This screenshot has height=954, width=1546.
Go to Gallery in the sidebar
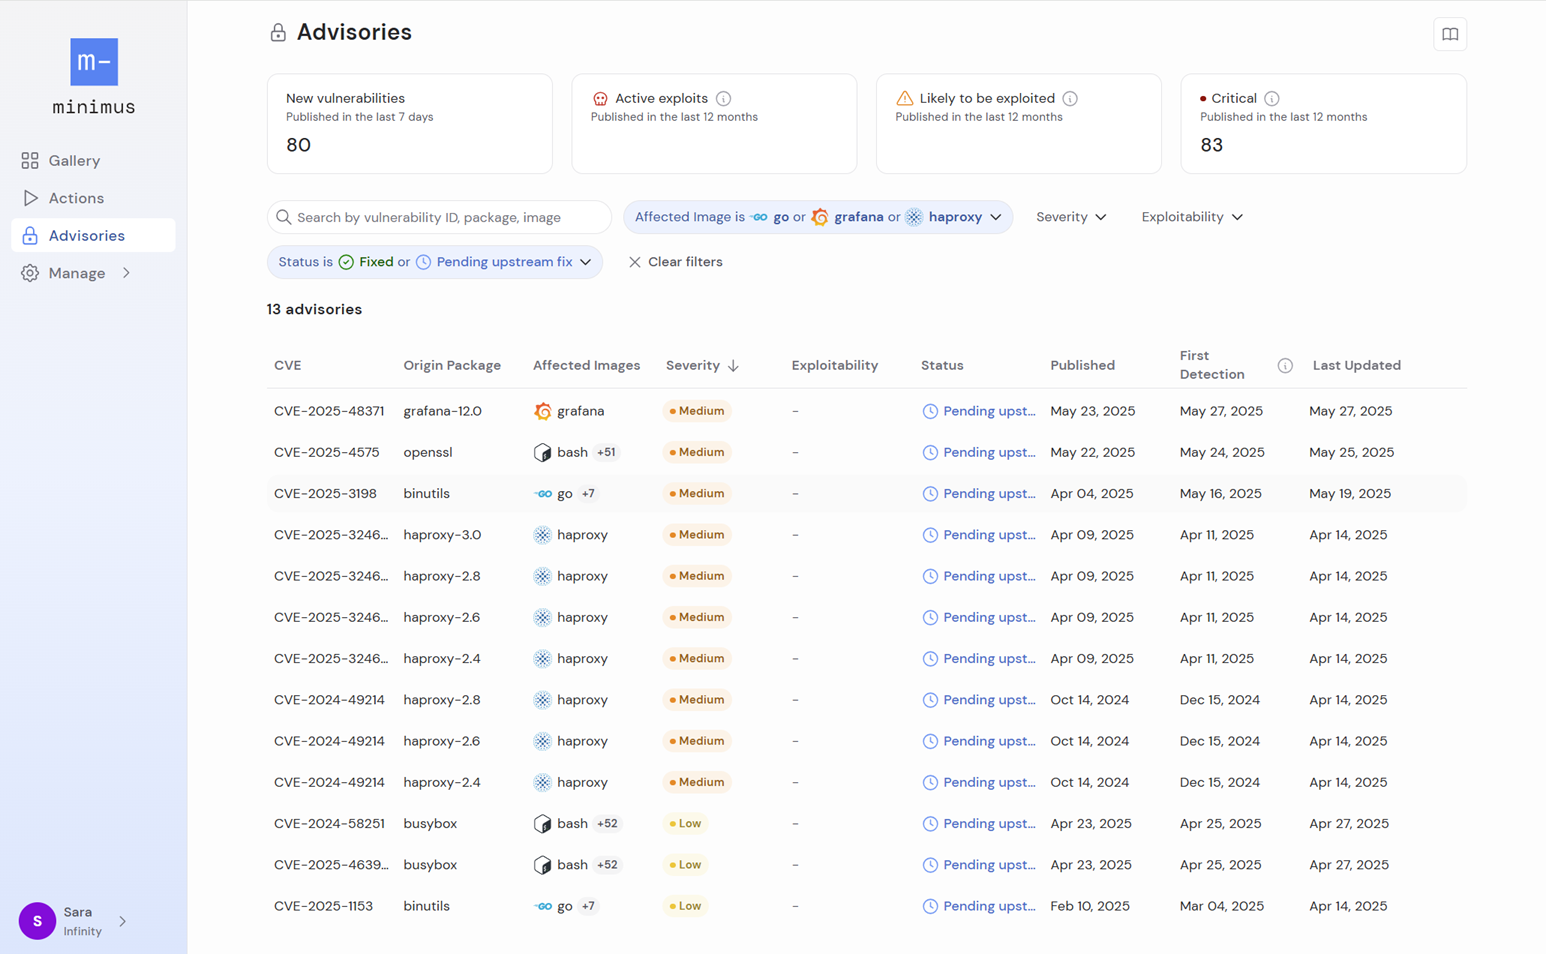click(x=93, y=160)
